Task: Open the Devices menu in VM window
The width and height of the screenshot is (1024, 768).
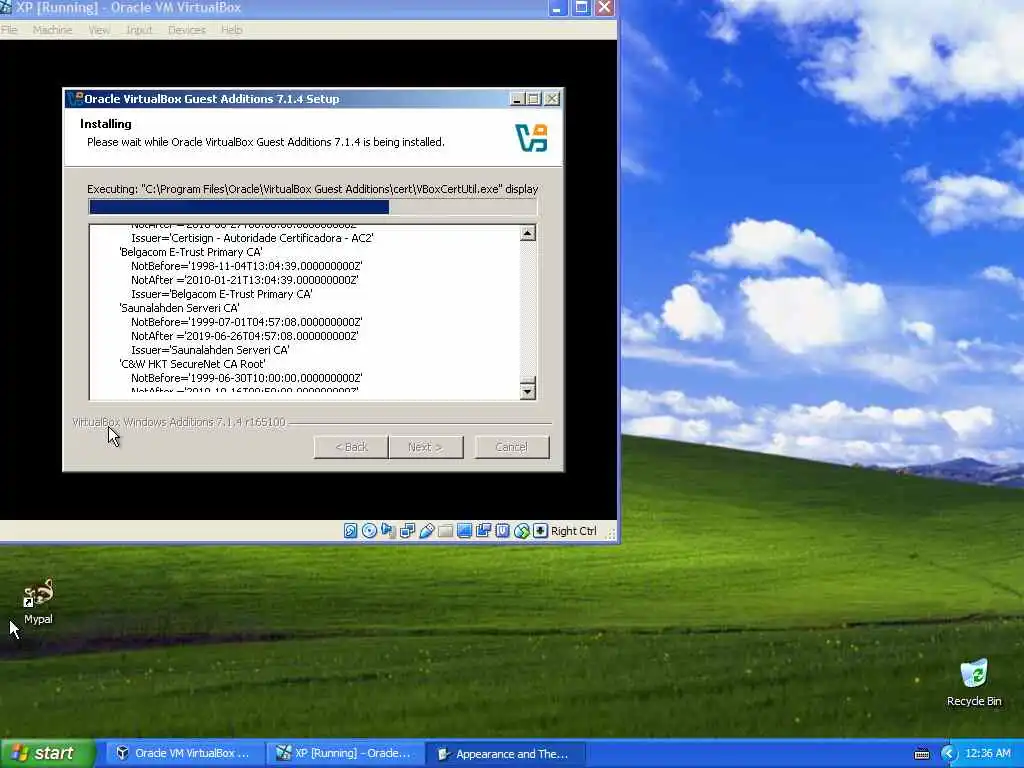Action: tap(187, 30)
